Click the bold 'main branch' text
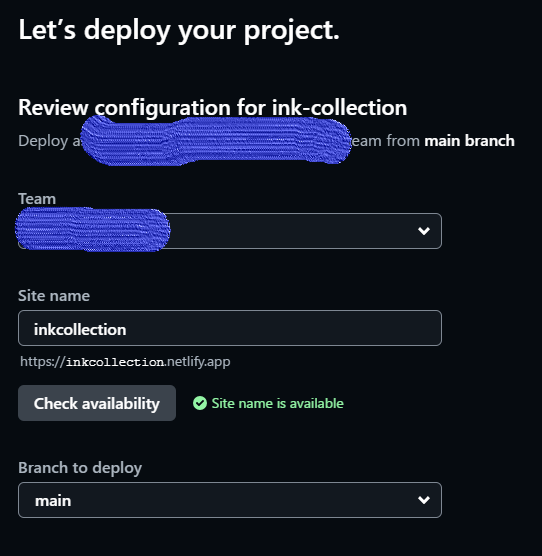Viewport: 542px width, 556px height. coord(470,141)
